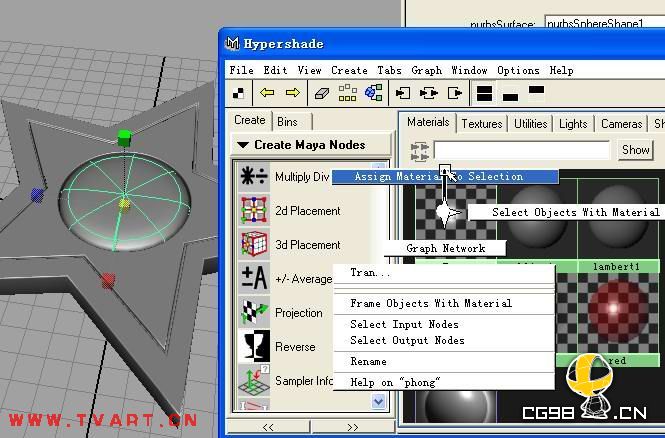665x438 pixels.
Task: Click the yellow left arrow previous graph icon
Action: coord(267,92)
